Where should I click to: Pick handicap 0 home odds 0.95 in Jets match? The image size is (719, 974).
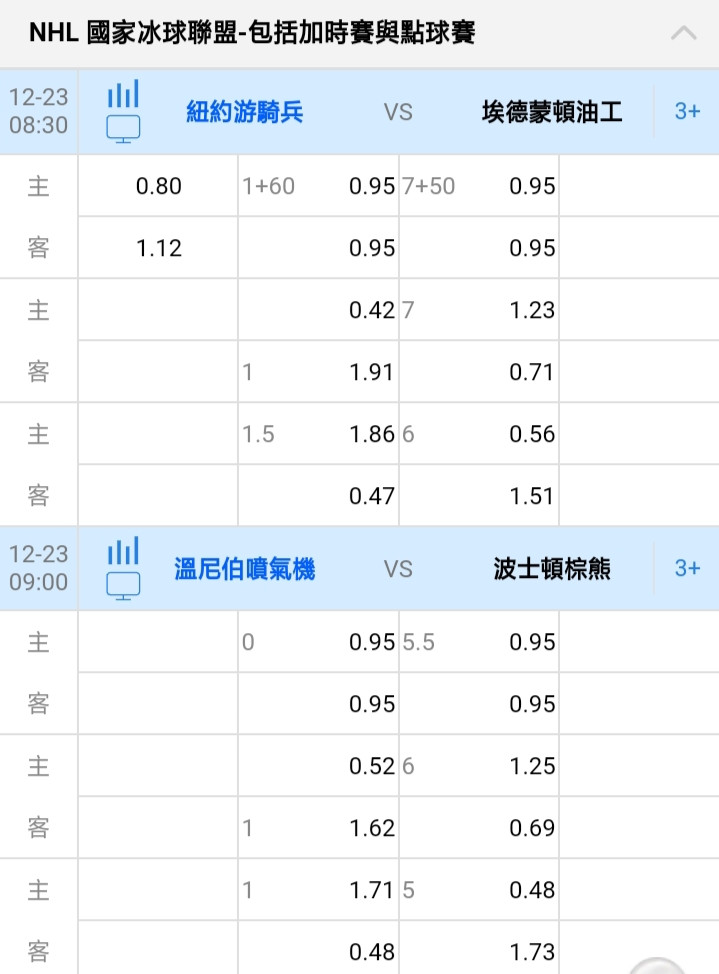click(x=318, y=642)
